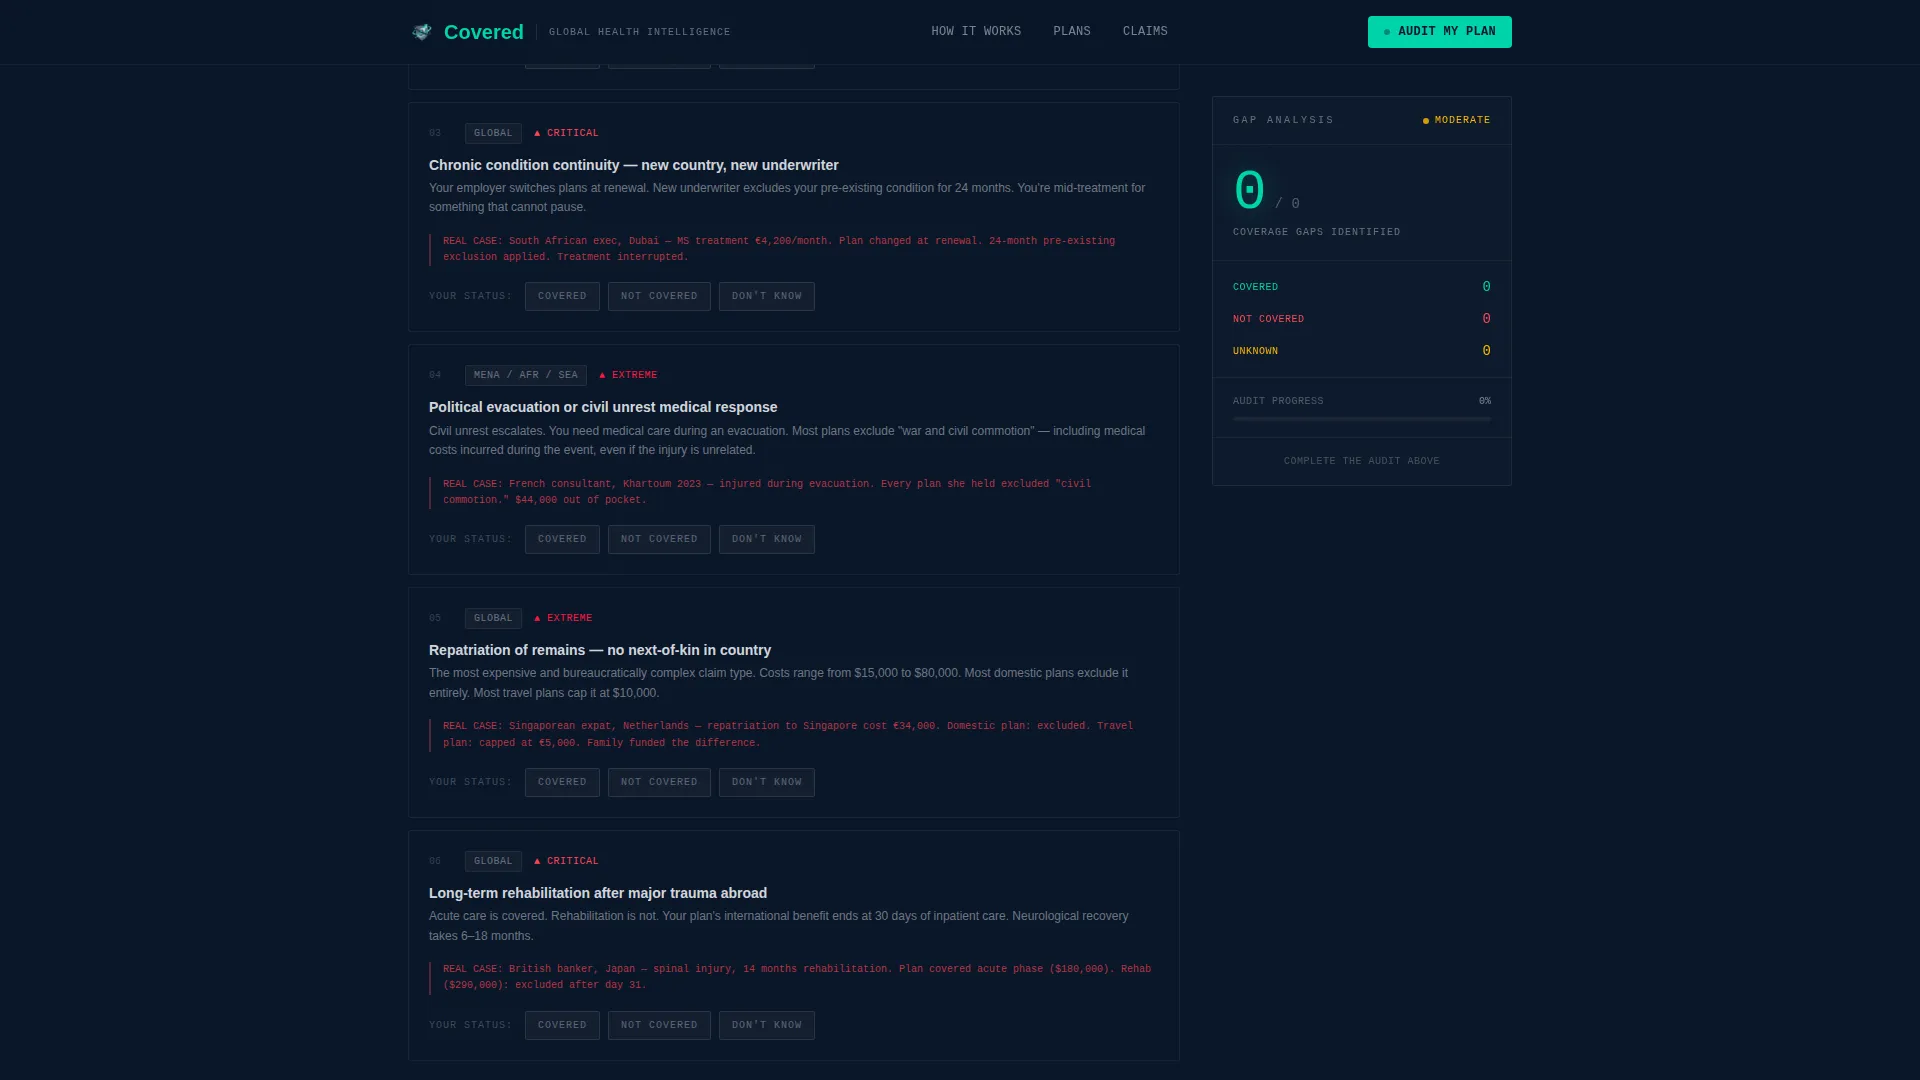Click the Chronic condition continuity heading
1920x1080 pixels.
(634, 165)
